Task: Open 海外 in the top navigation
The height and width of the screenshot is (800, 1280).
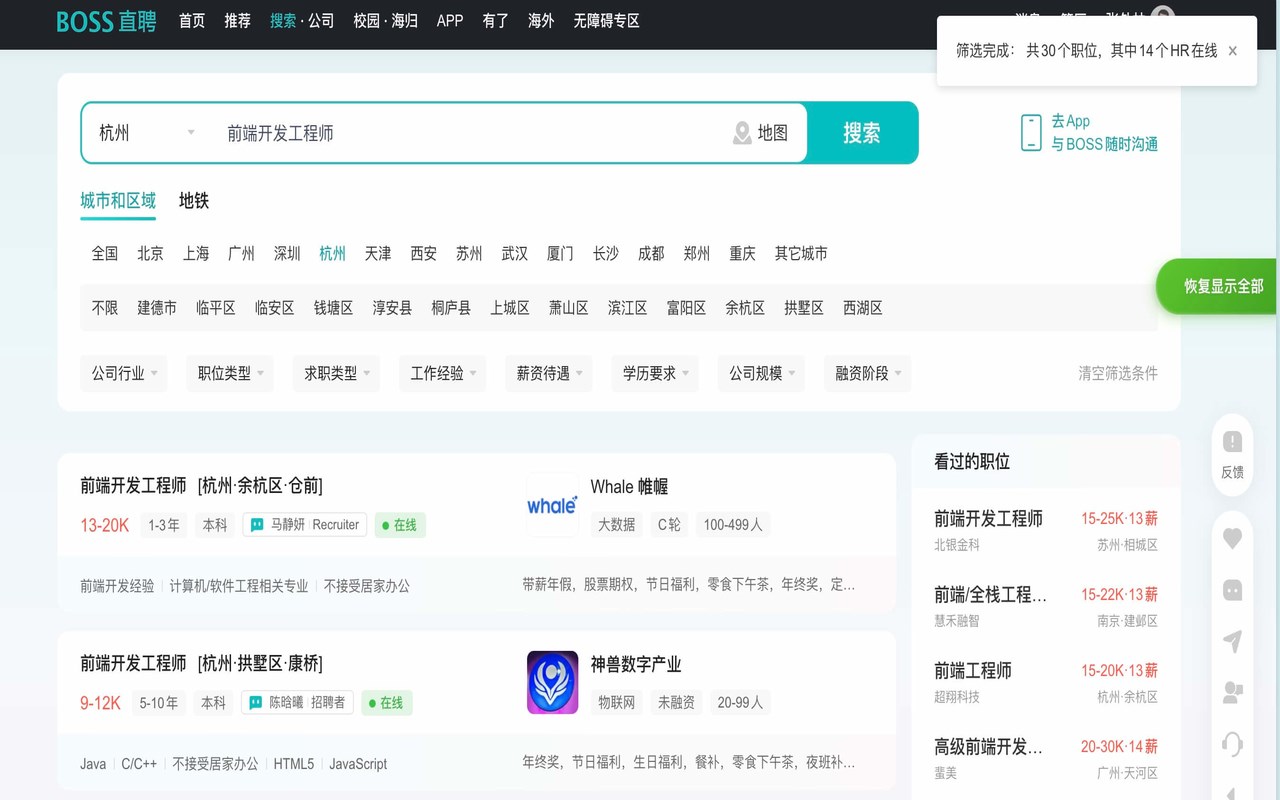Action: pyautogui.click(x=541, y=21)
